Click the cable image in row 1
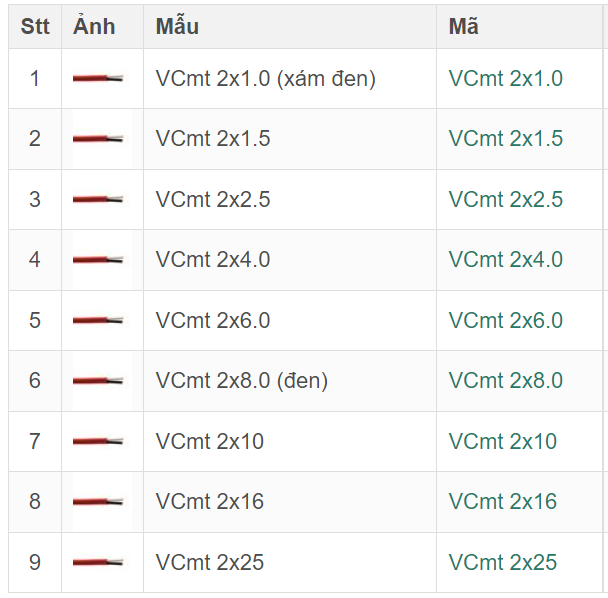Image resolution: width=608 pixels, height=598 pixels. 99,79
